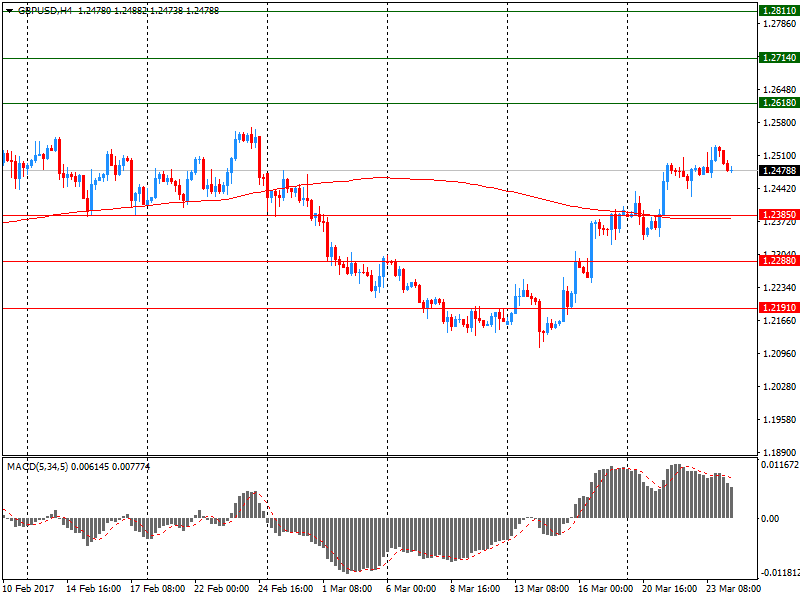This screenshot has height=600, width=800.
Task: Click the 20 Mar 16:00 time label
Action: pos(669,589)
